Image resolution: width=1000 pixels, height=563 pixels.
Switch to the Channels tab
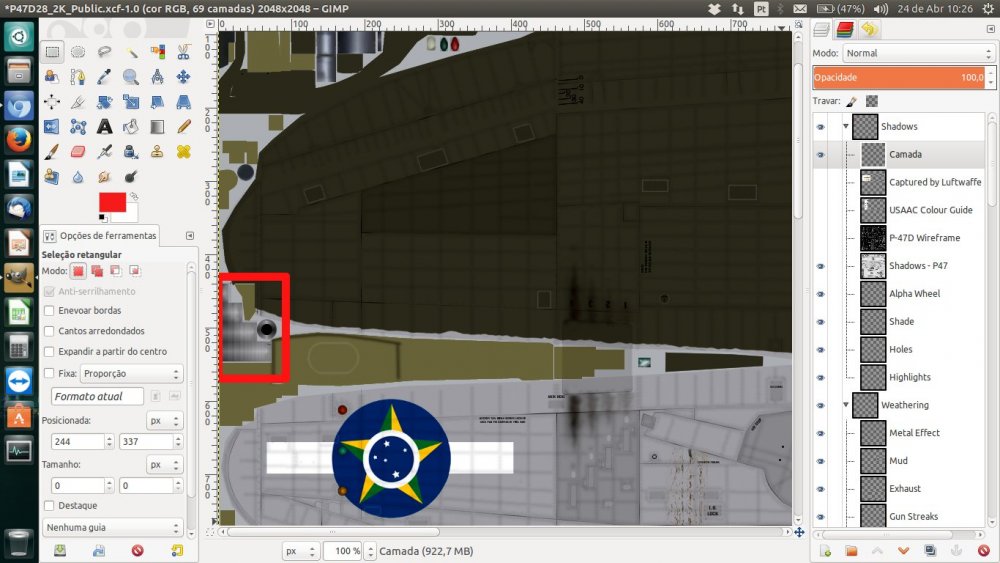coord(845,29)
